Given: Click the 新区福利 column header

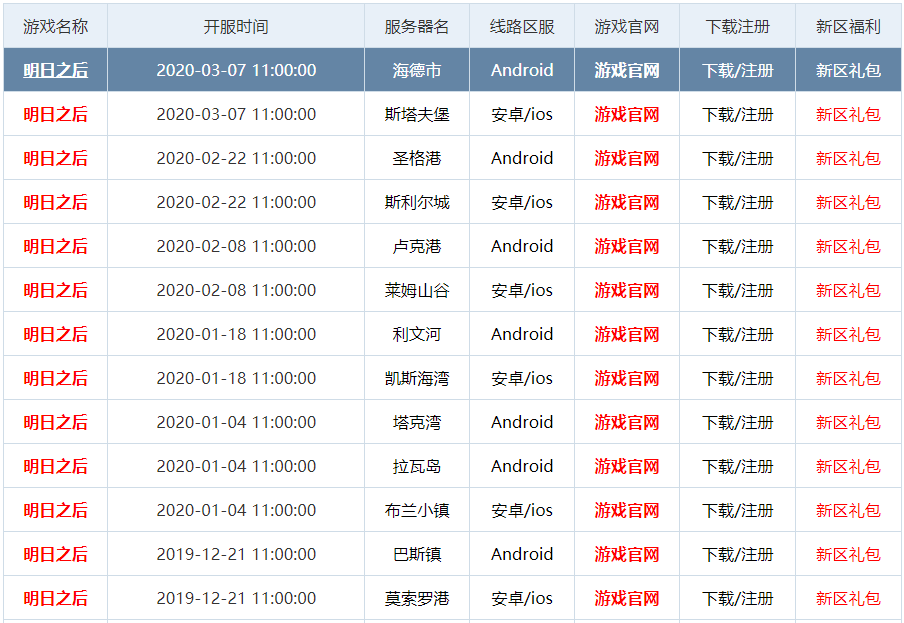Looking at the screenshot, I should 848,26.
